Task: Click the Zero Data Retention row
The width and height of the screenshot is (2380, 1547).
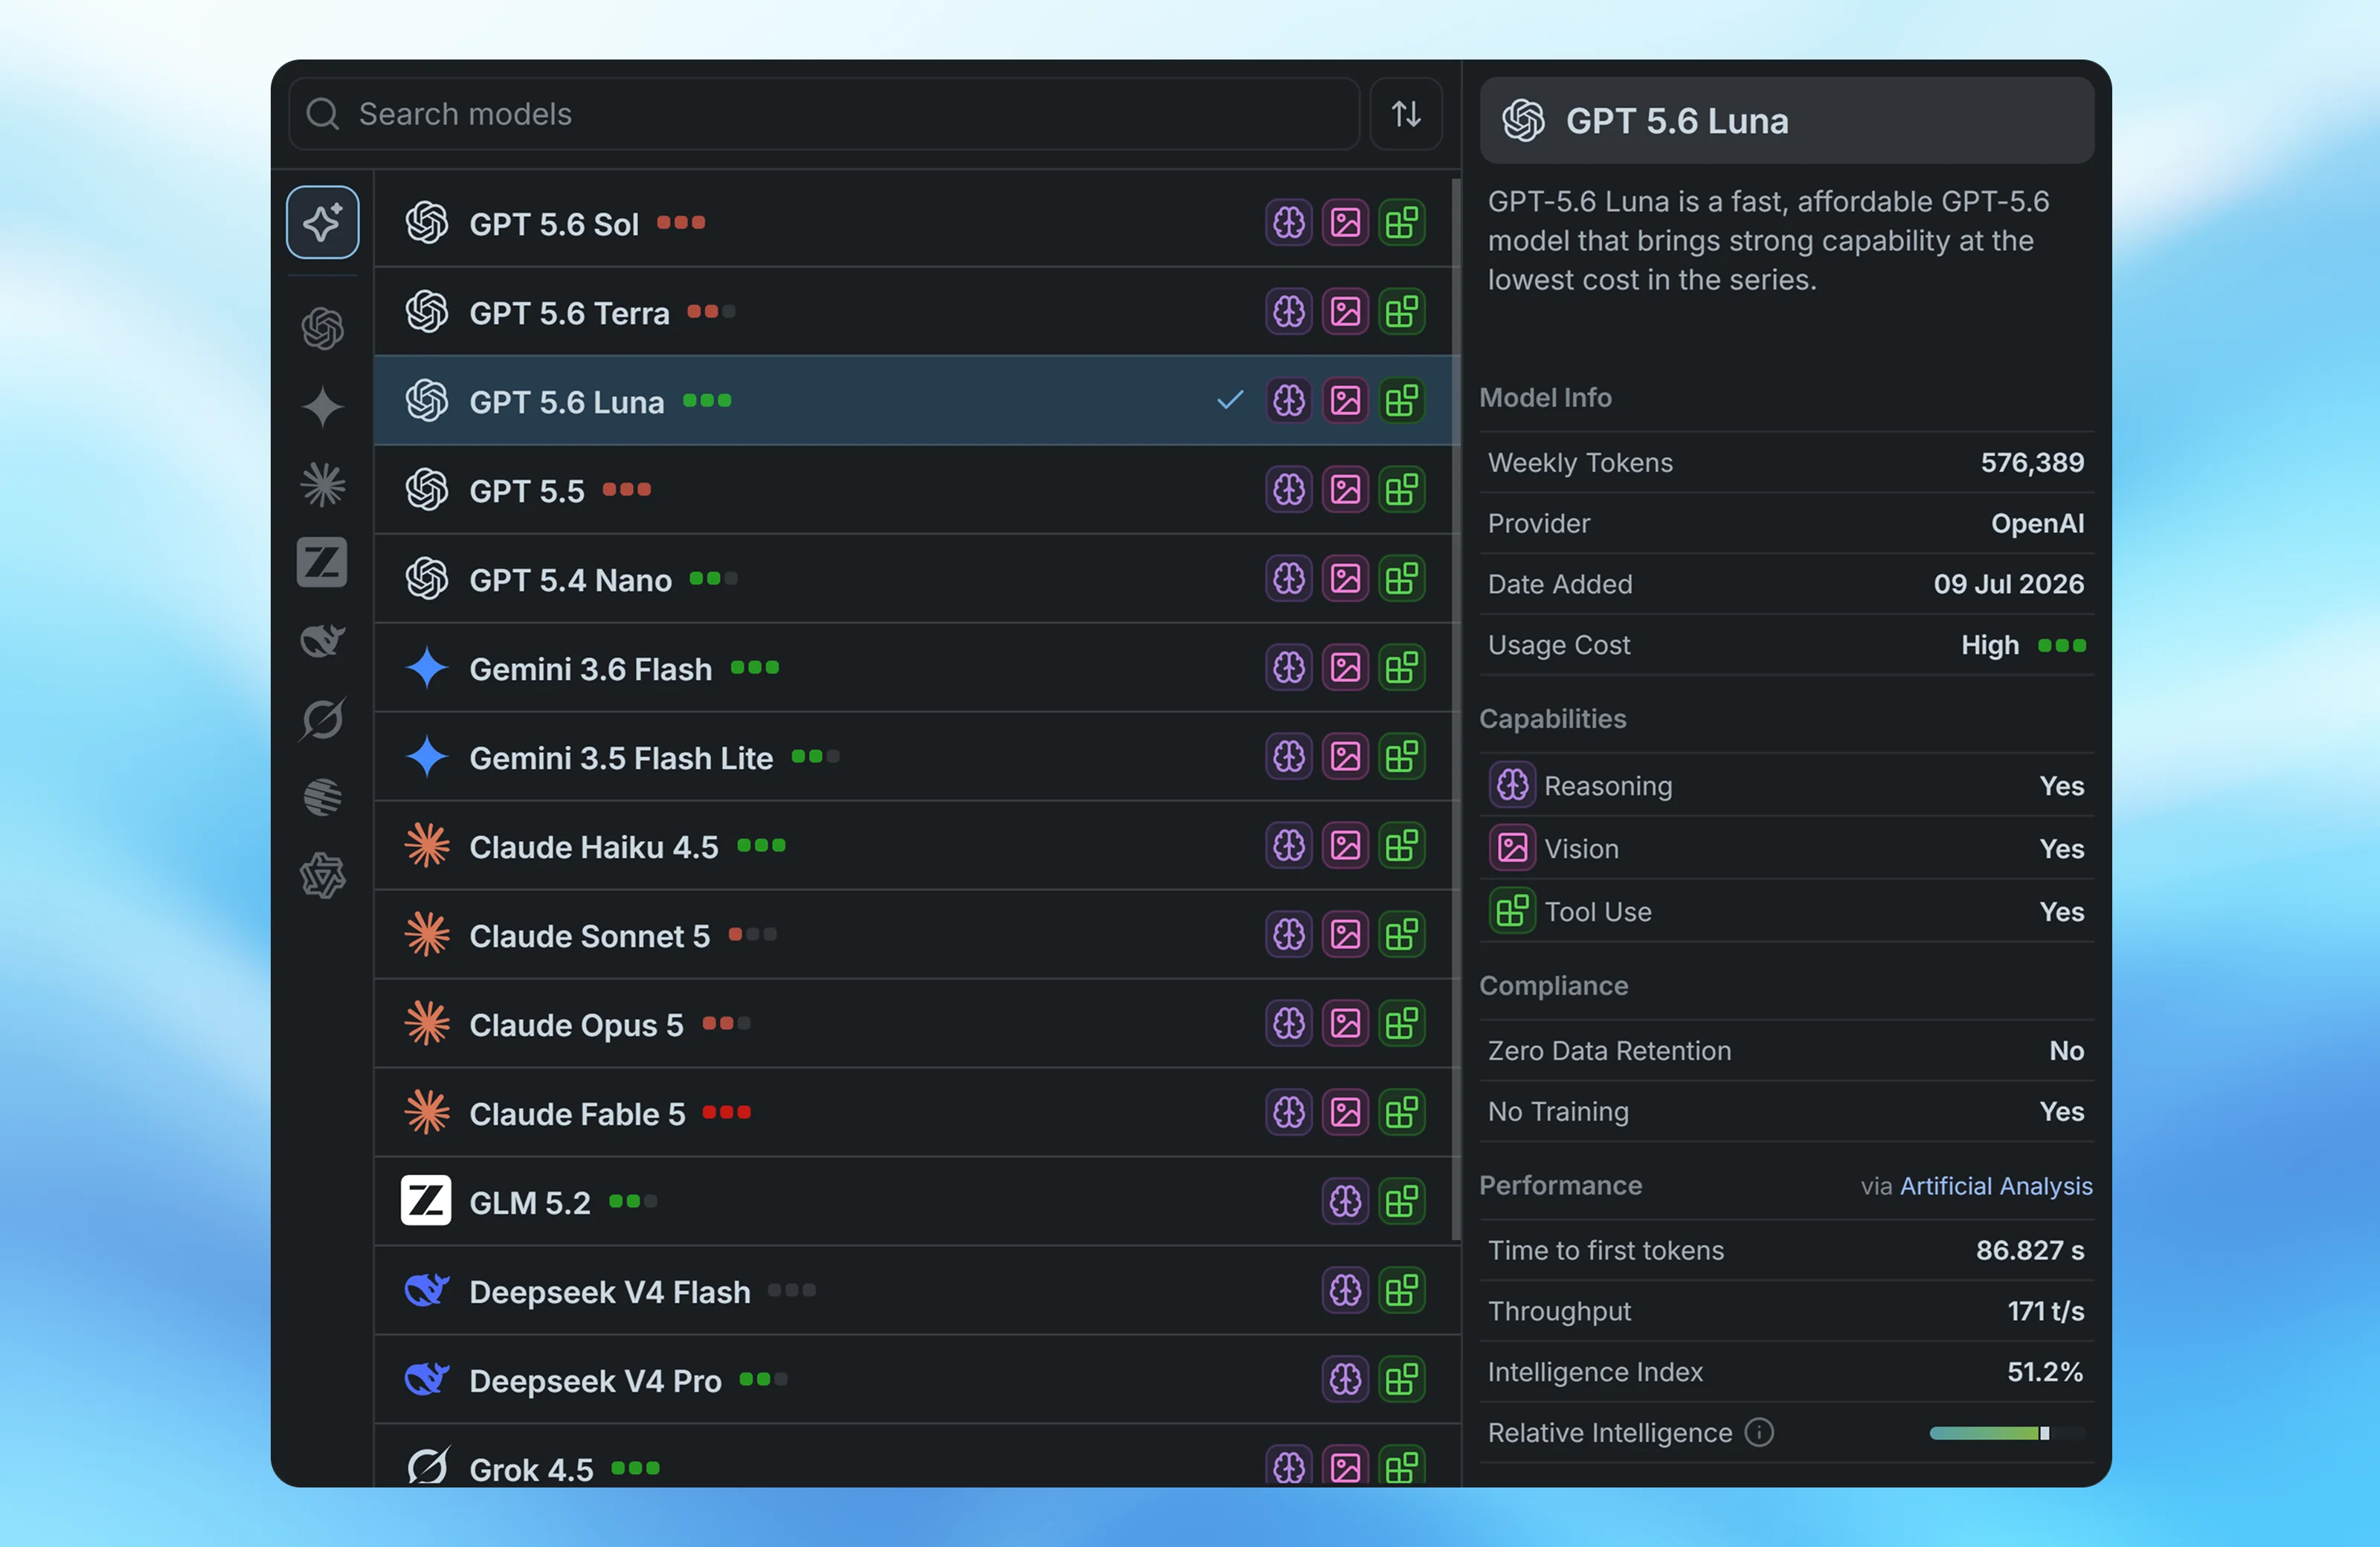Action: [x=1786, y=1050]
